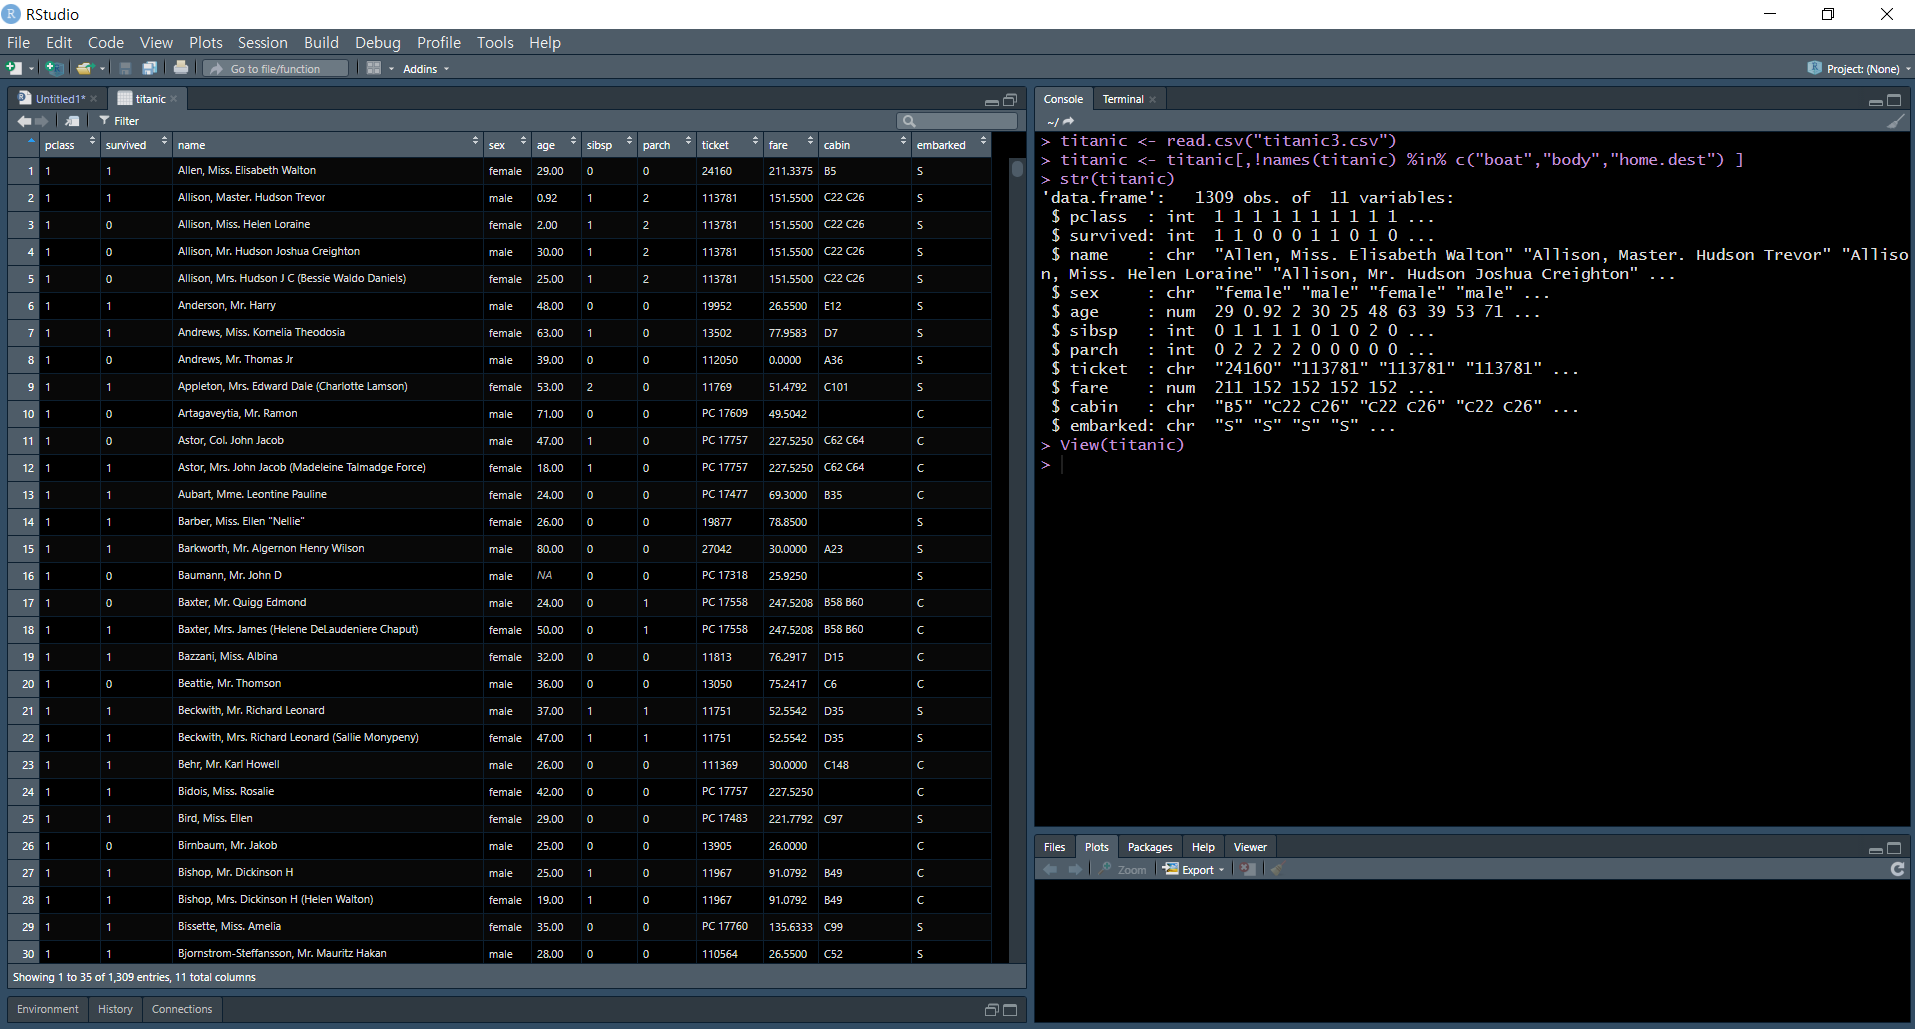
Task: Click the forward navigation arrow in data viewer
Action: pos(41,121)
